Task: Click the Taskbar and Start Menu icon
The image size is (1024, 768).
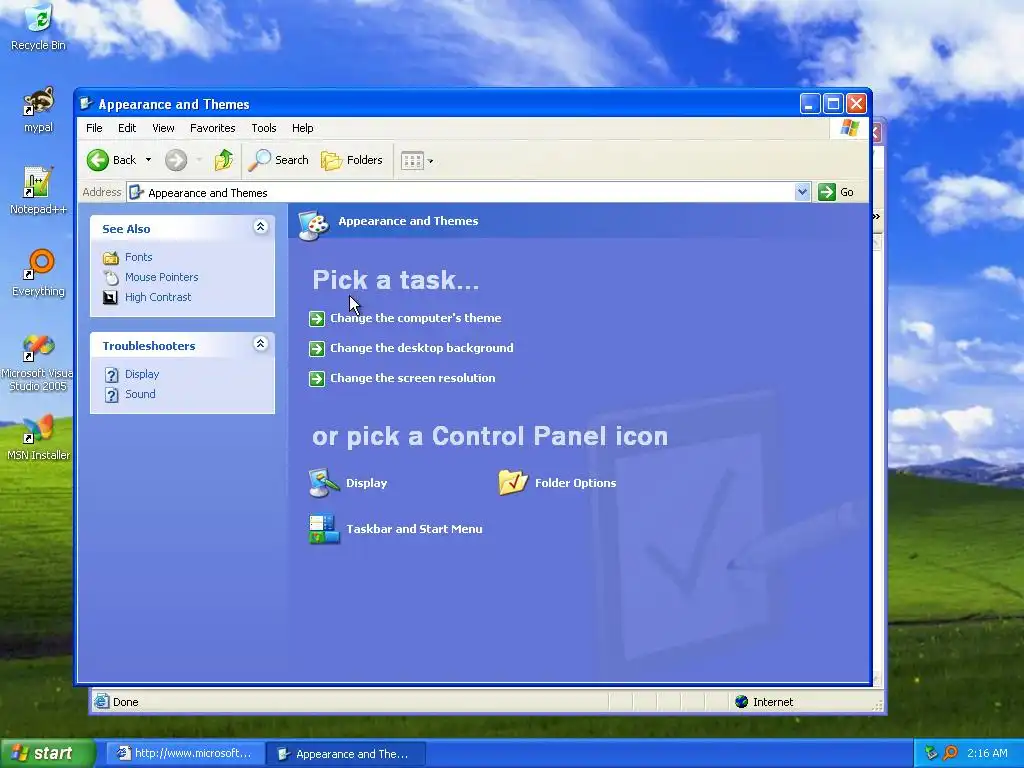Action: tap(324, 529)
